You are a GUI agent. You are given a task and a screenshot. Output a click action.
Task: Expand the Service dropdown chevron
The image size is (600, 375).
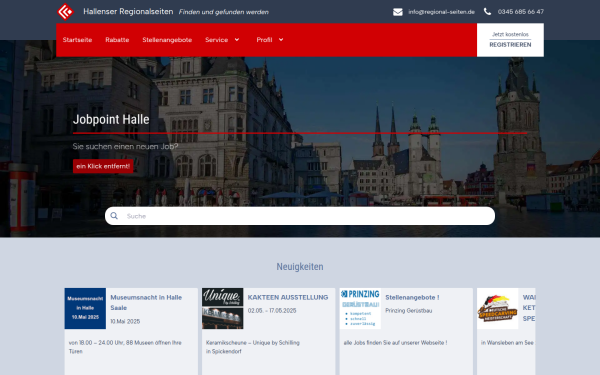pos(237,39)
